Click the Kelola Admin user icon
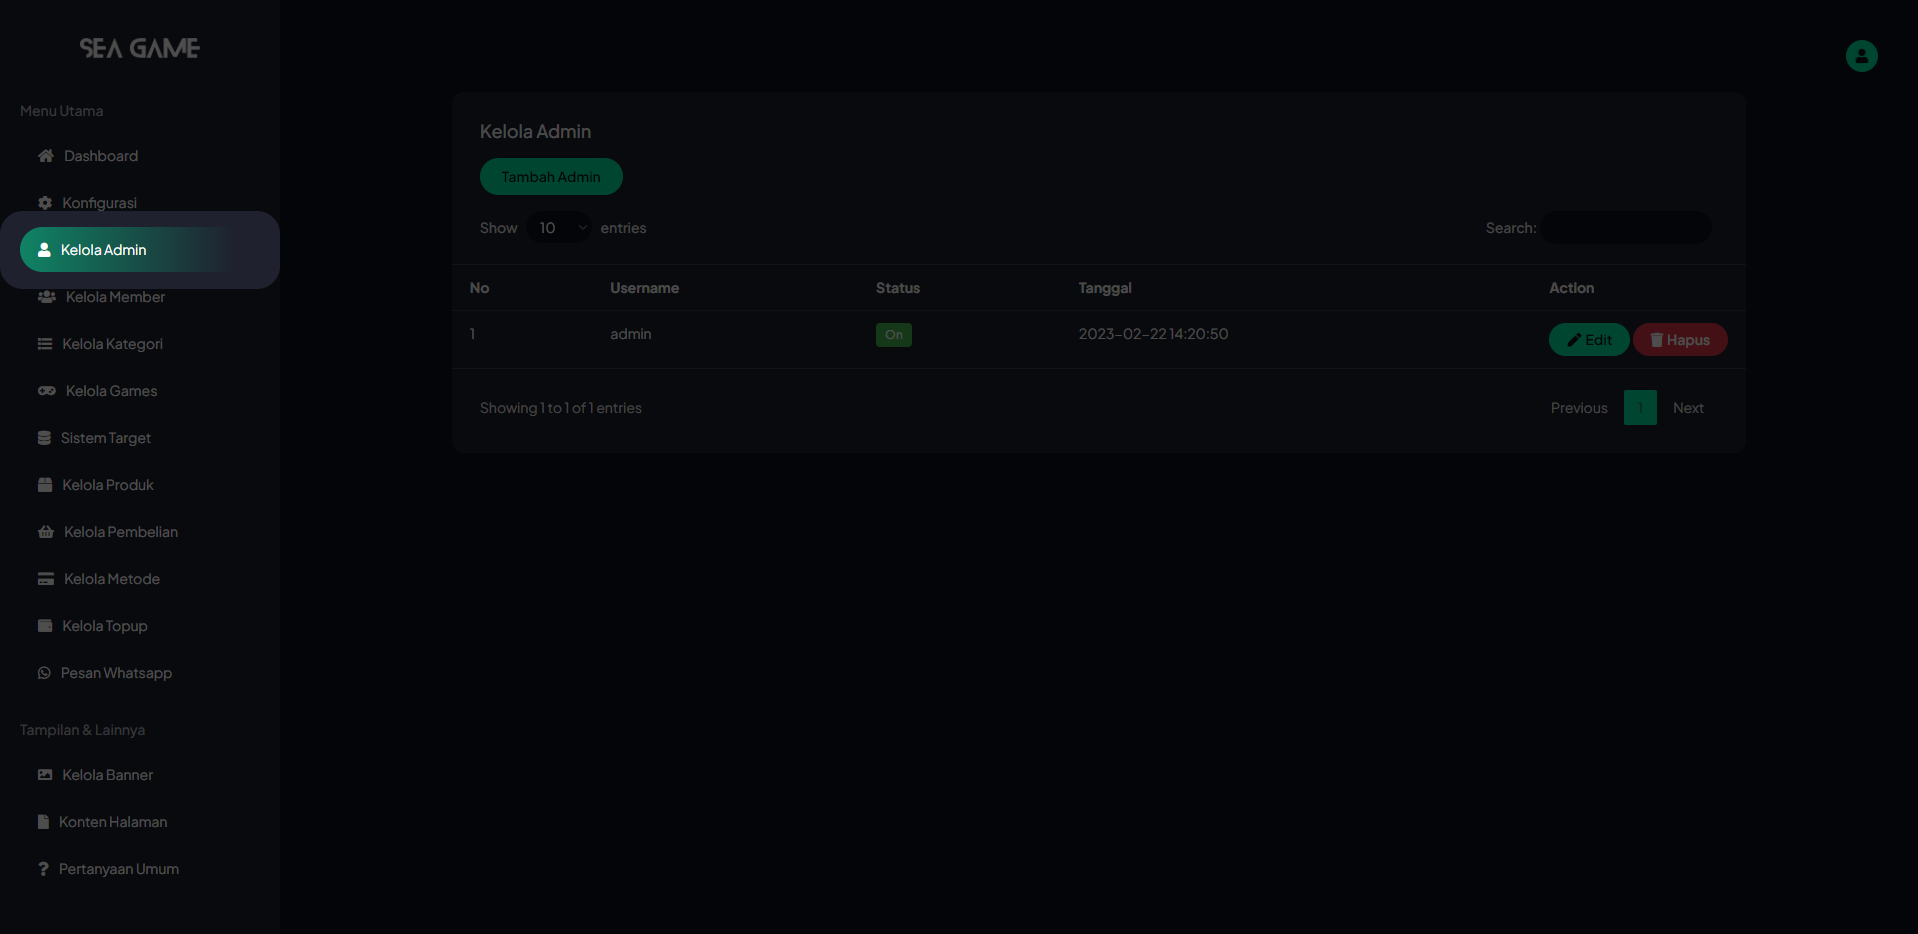 coord(44,250)
